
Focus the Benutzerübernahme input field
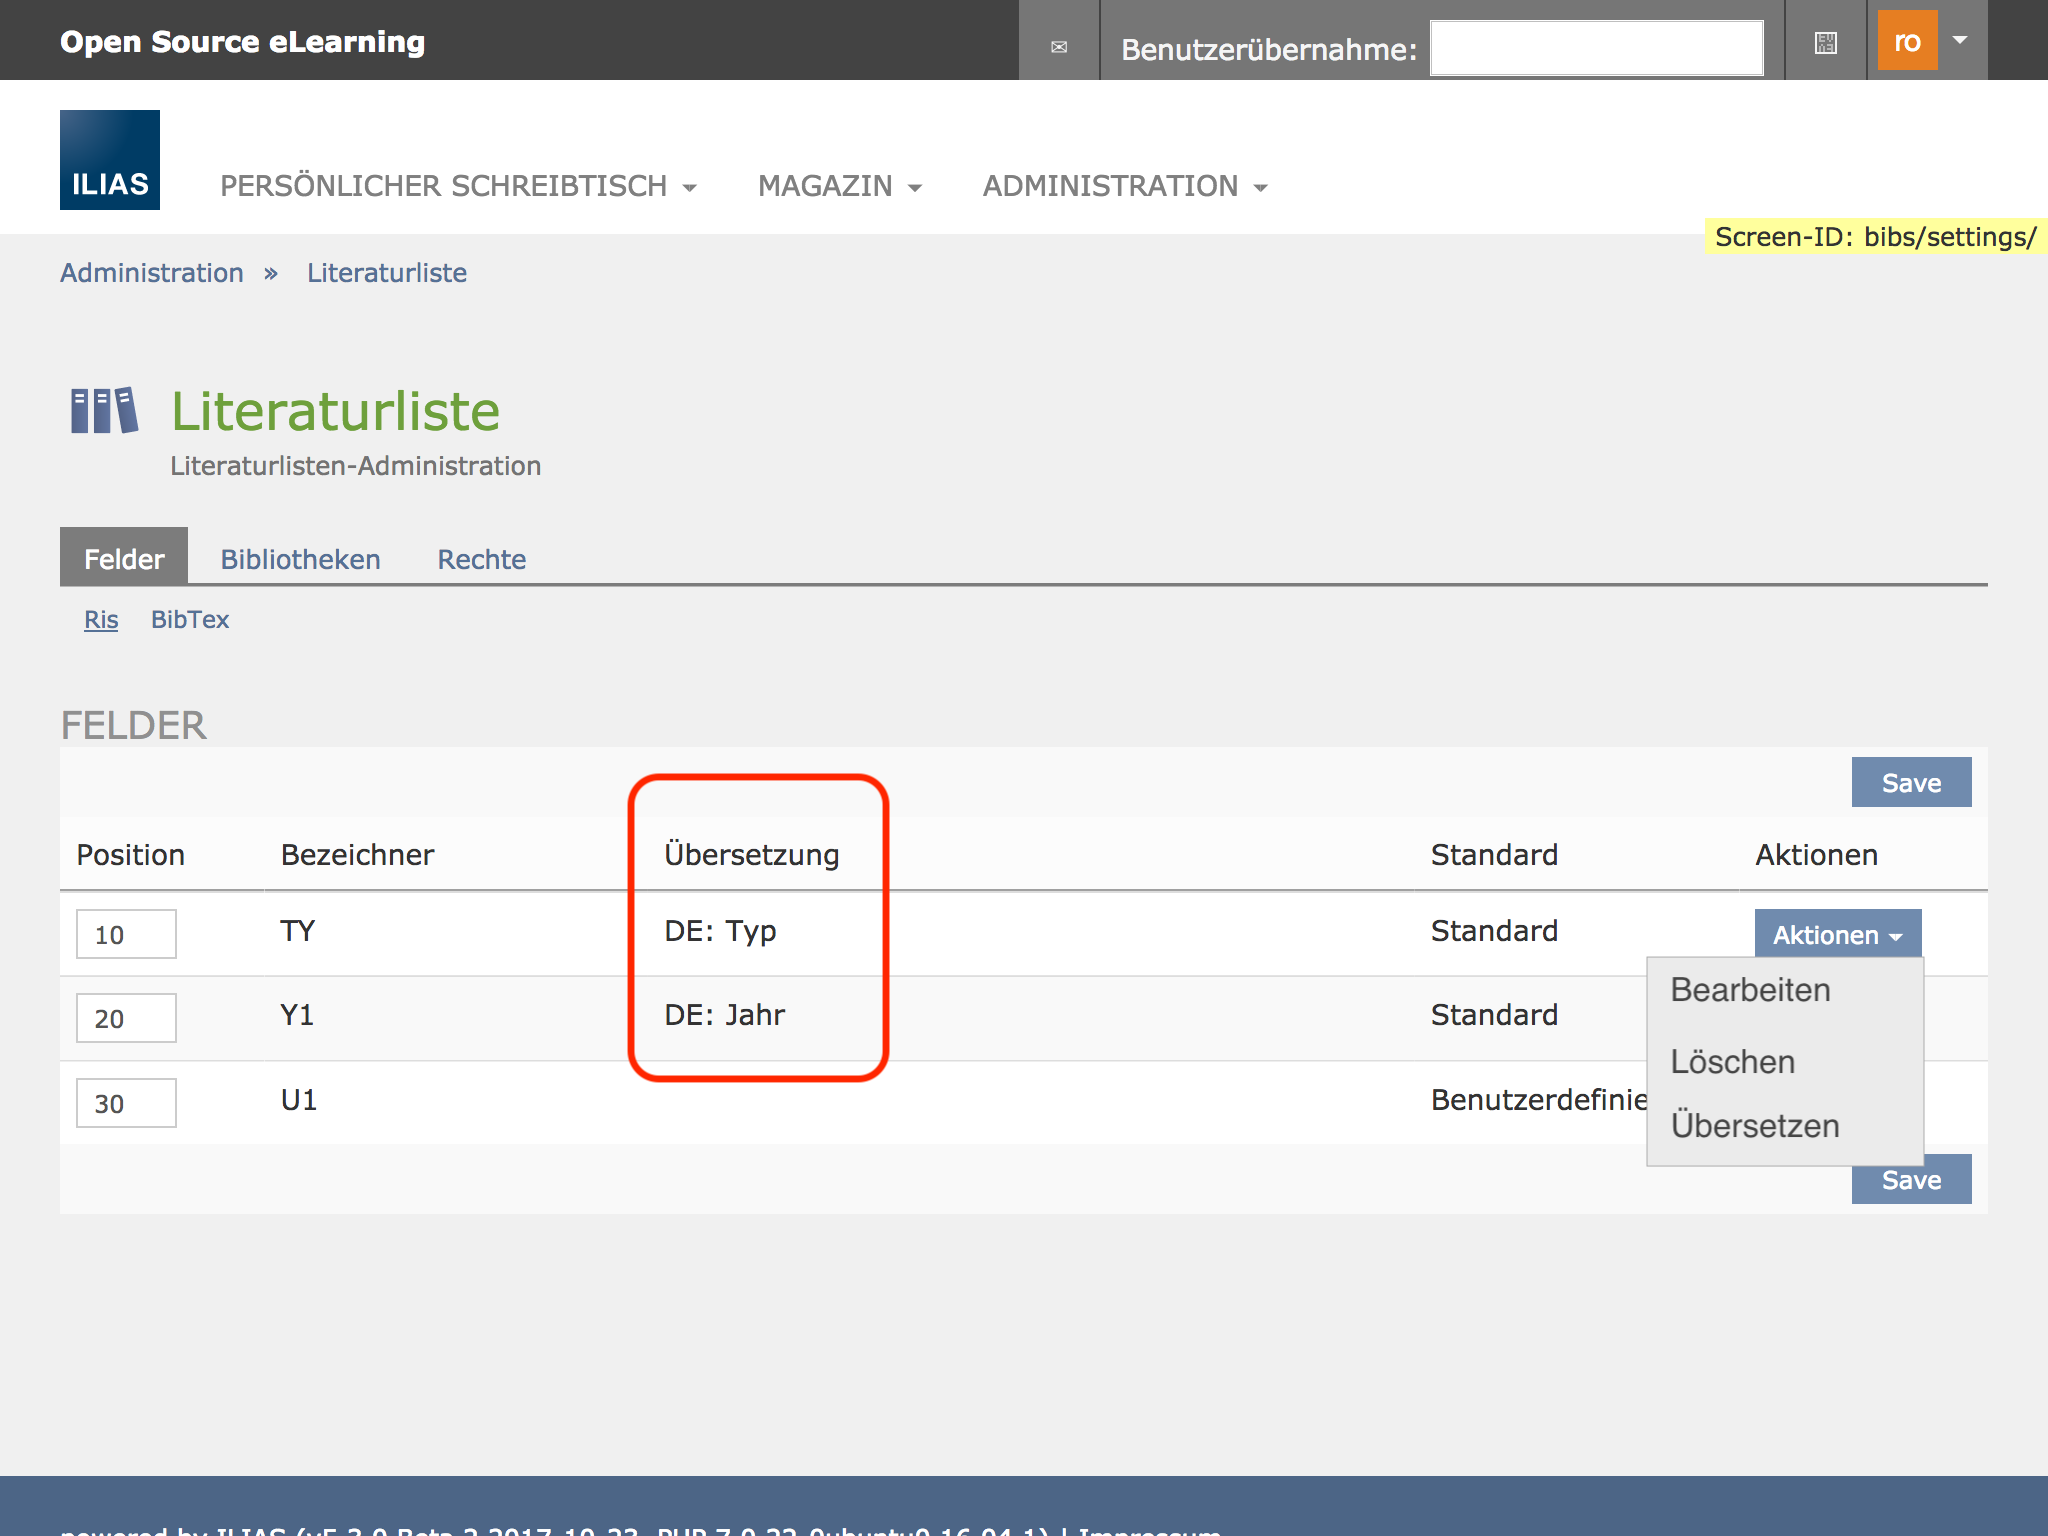(1596, 48)
